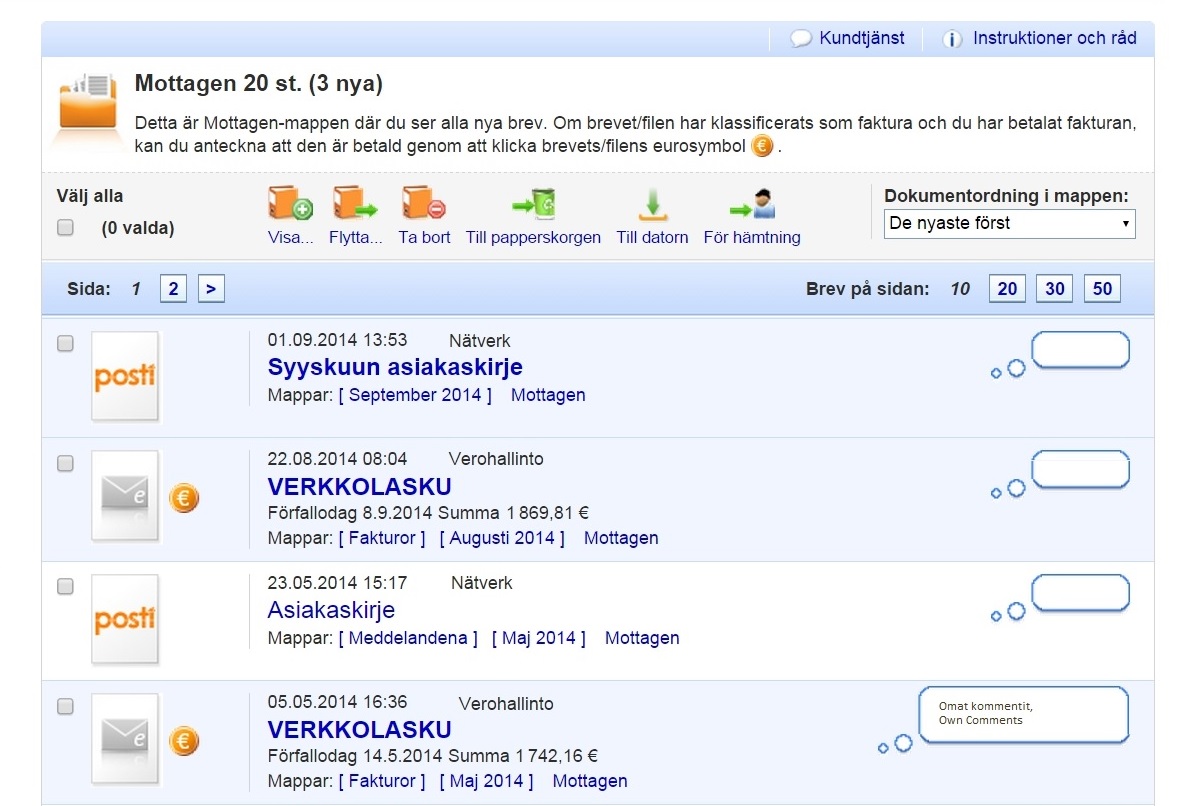Click the För hämtning person icon
This screenshot has height=806, width=1199.
752,204
